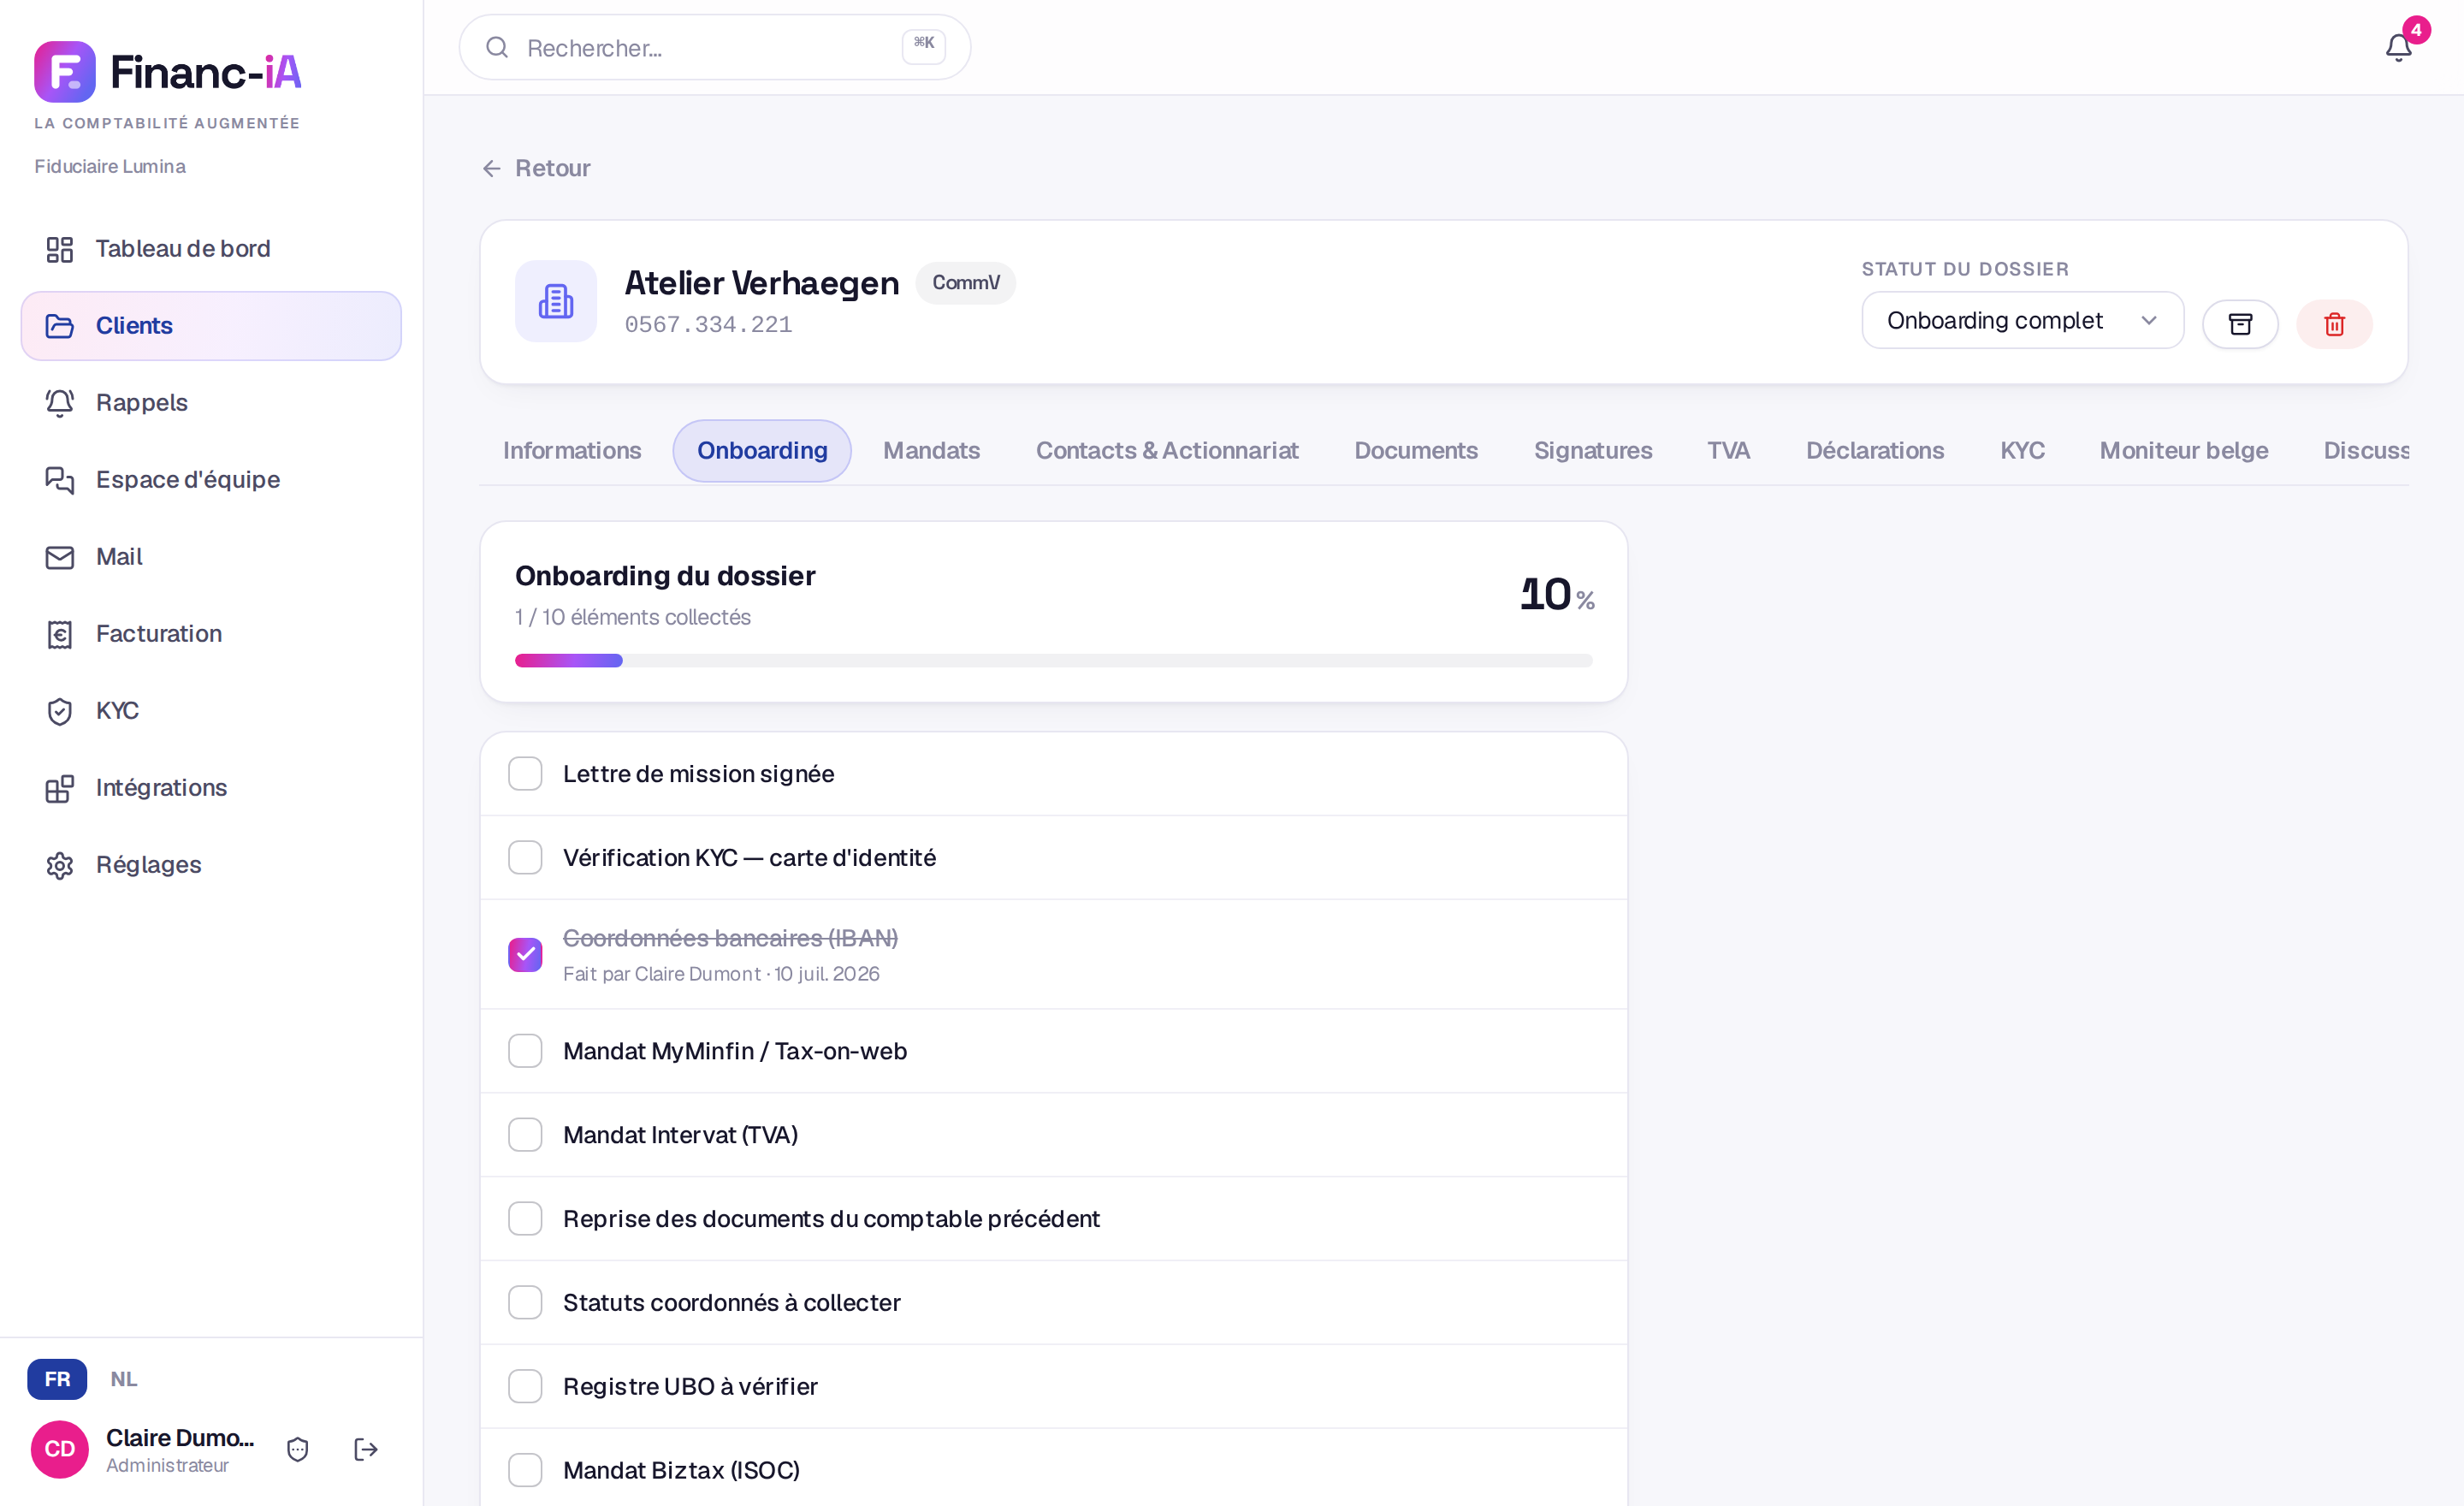Check Vérification KYC carte d'identité
Image resolution: width=2464 pixels, height=1506 pixels.
coord(525,857)
